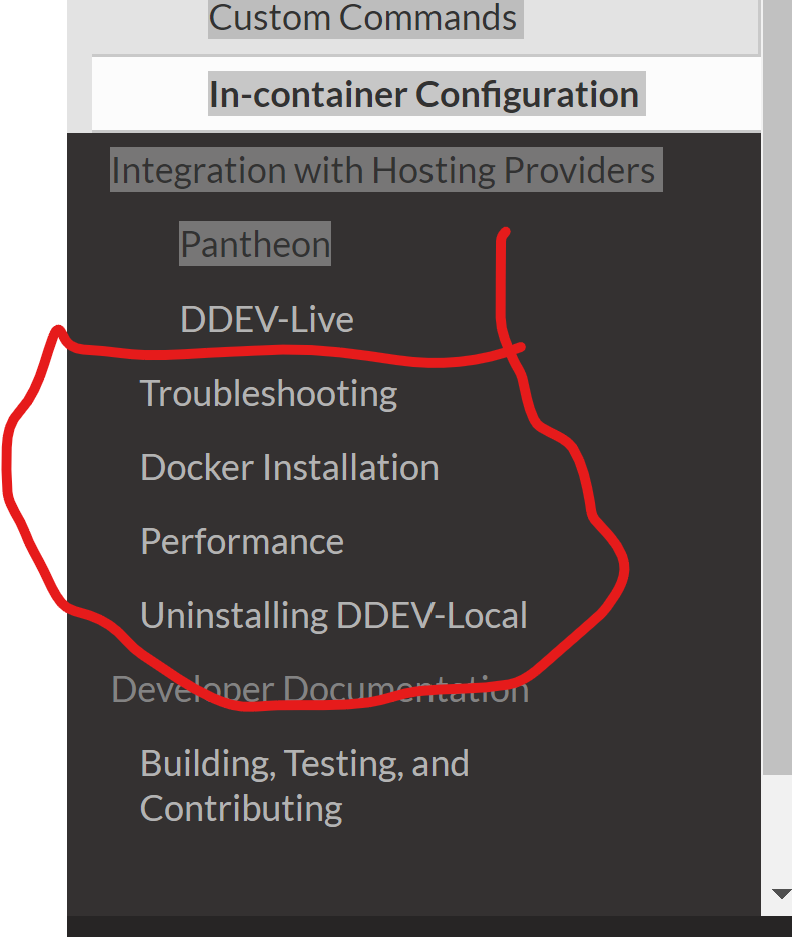Expand the Developer Documentation section
This screenshot has height=937, width=792.
320,688
